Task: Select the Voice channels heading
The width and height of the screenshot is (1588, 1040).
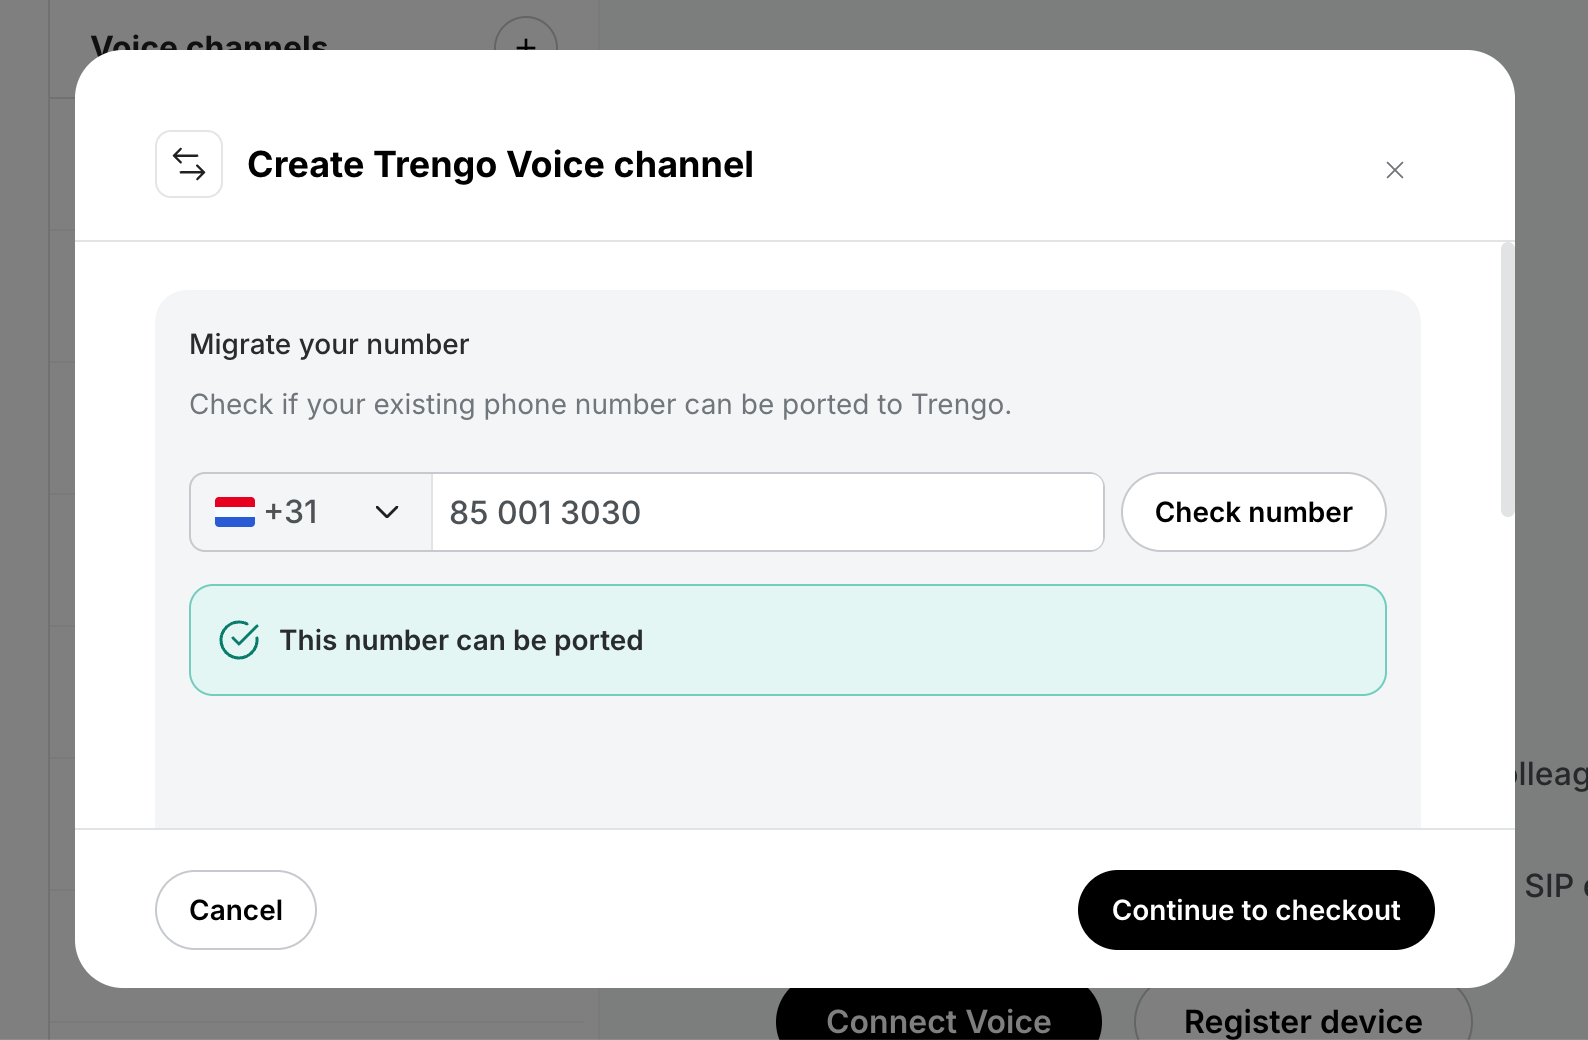Action: tap(209, 42)
